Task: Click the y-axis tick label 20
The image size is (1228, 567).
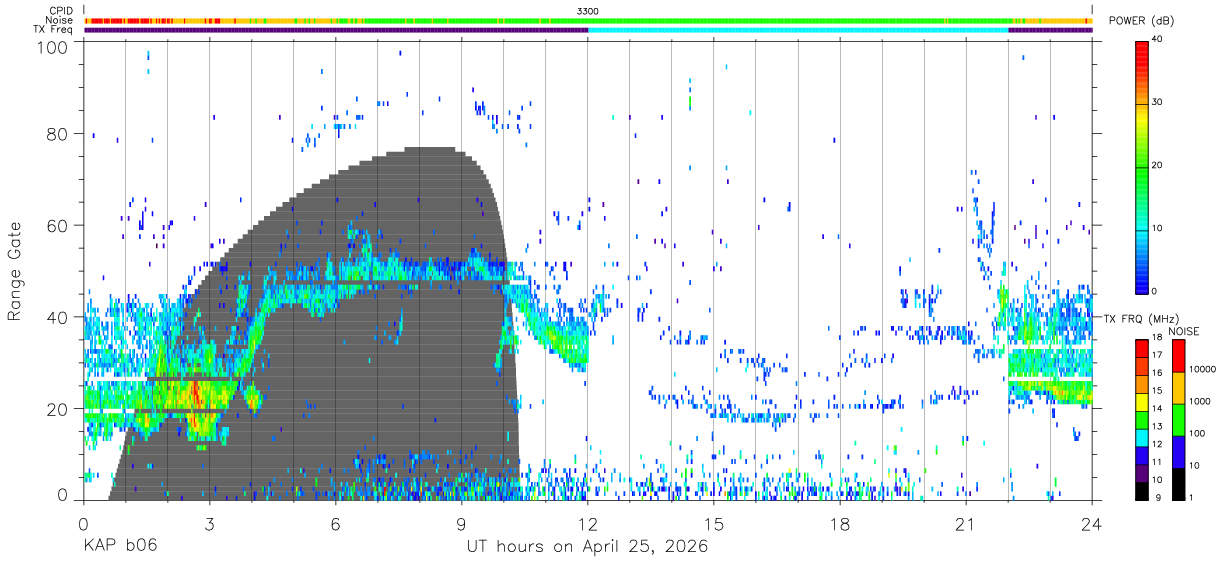Action: pyautogui.click(x=57, y=409)
